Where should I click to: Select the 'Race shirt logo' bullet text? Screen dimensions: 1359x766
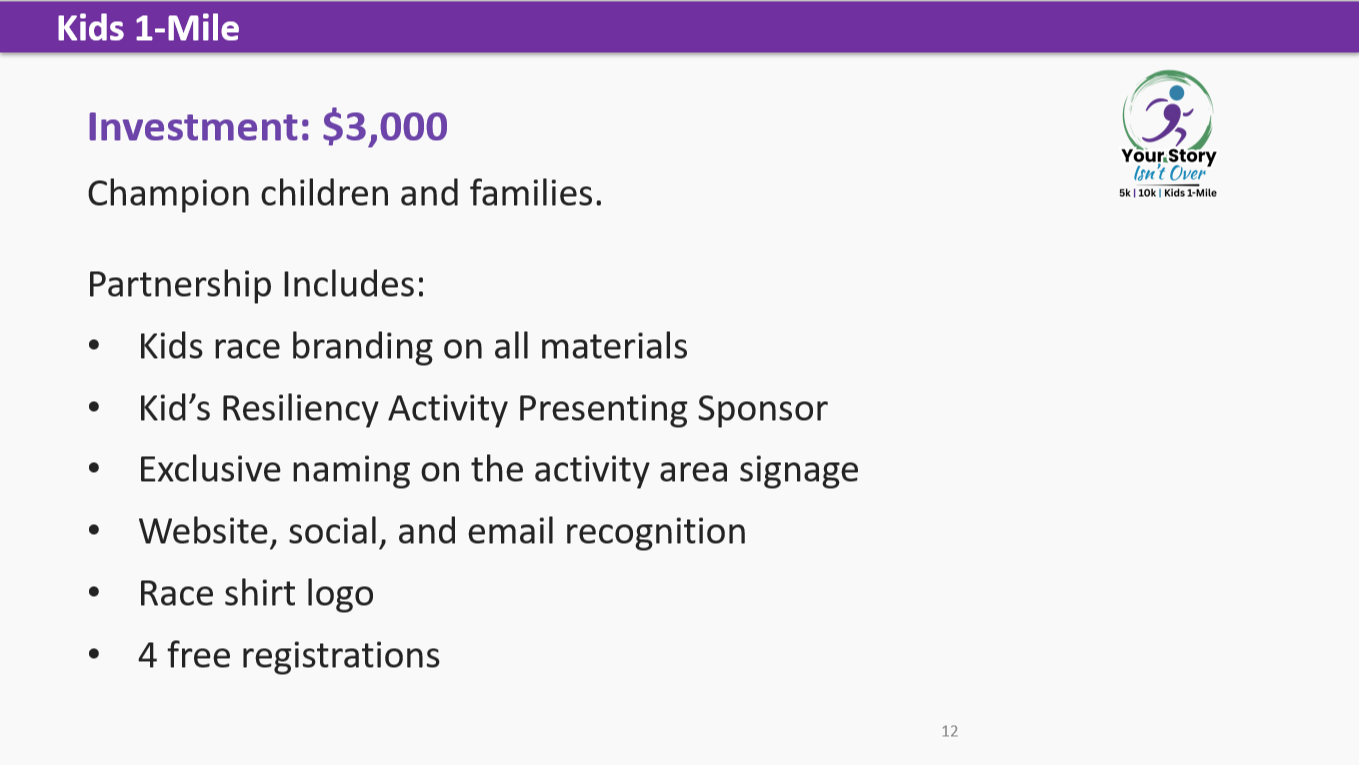(x=256, y=594)
